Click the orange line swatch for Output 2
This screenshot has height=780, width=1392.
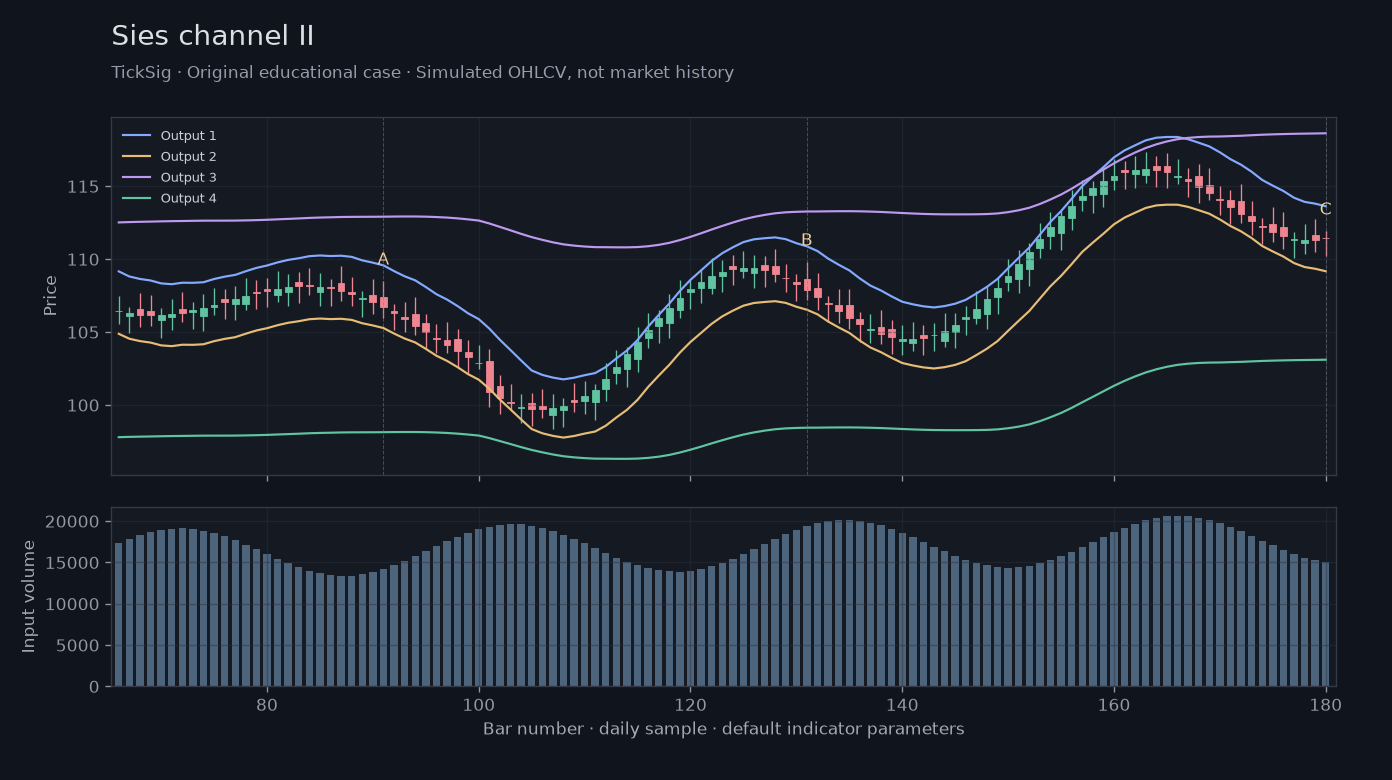136,157
